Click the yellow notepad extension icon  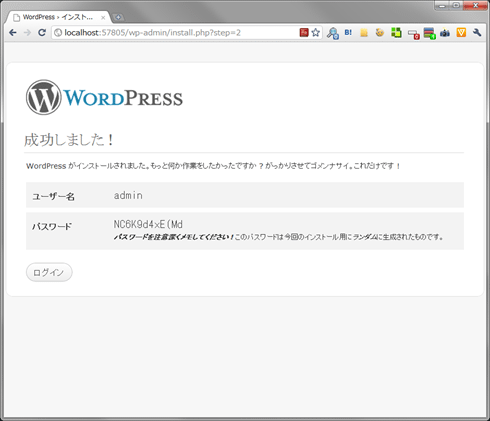364,33
